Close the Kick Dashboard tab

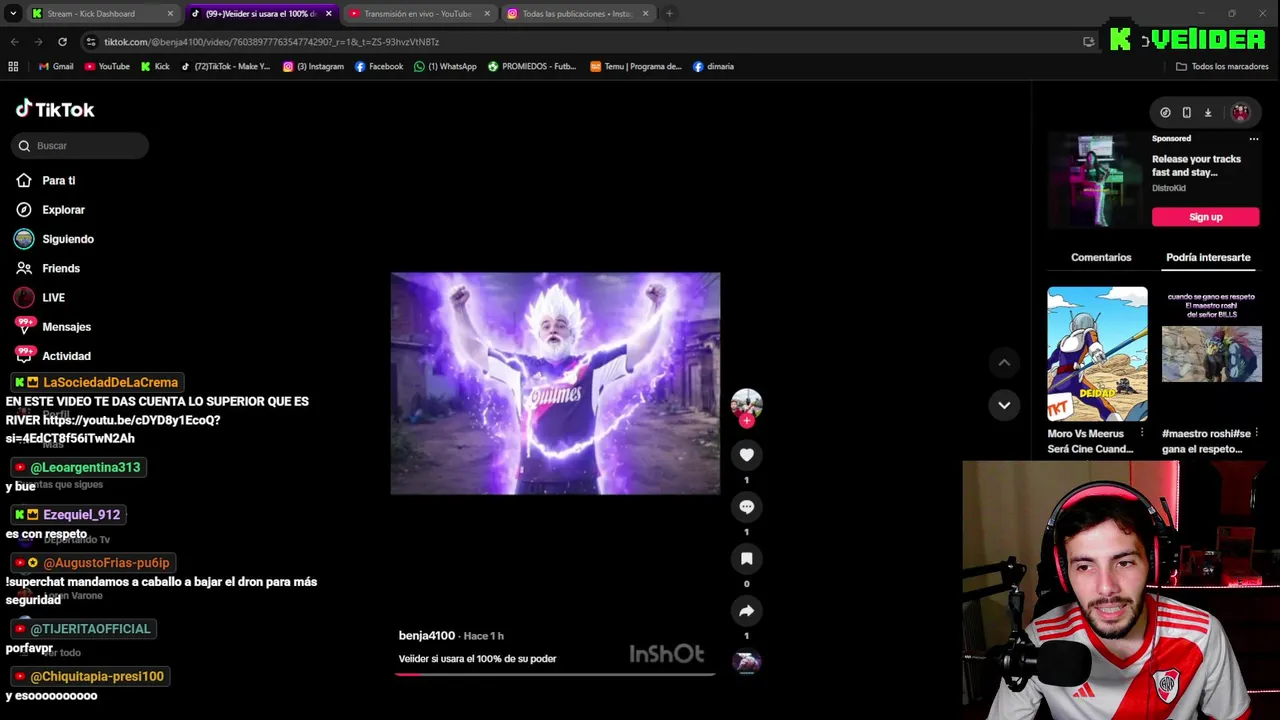click(x=170, y=14)
